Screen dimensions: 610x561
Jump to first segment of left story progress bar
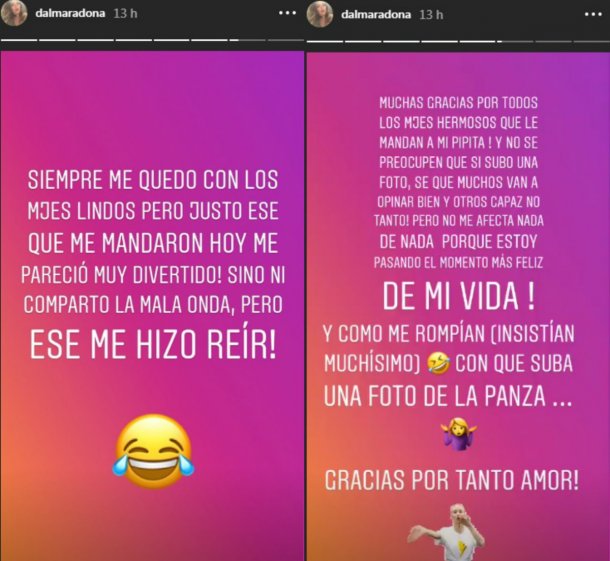click(x=19, y=40)
